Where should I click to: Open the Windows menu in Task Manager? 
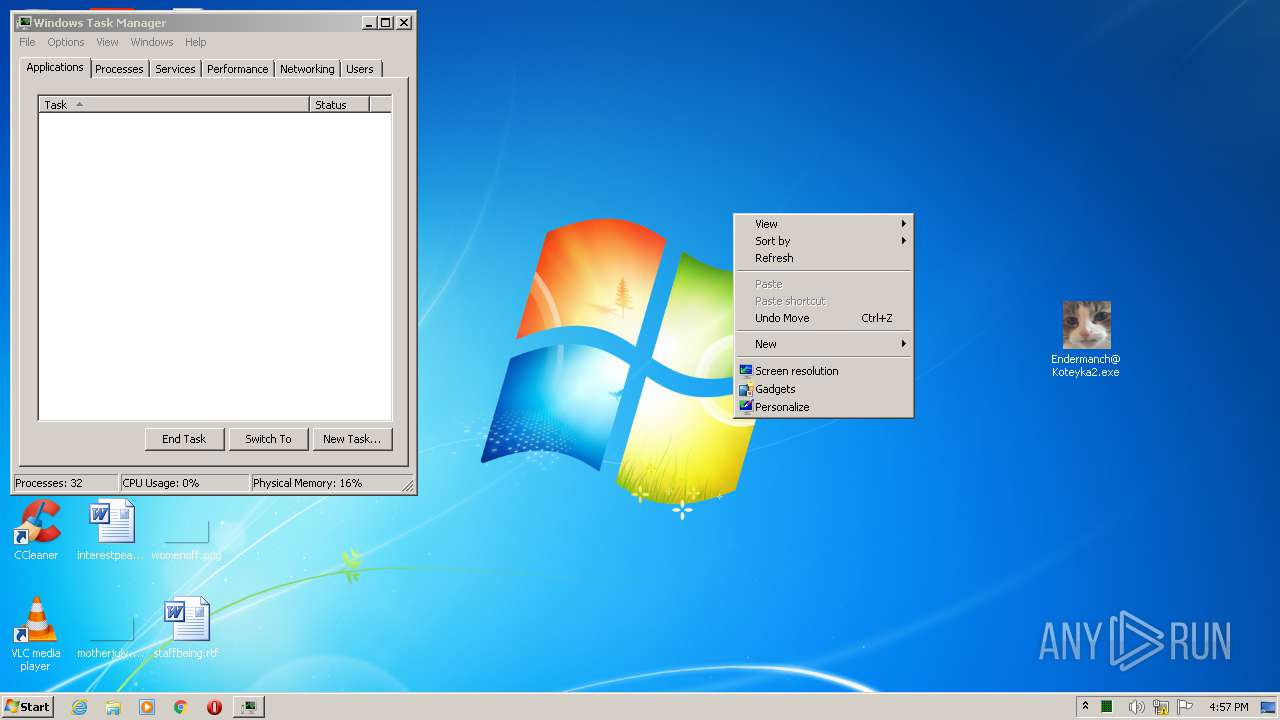(x=152, y=42)
